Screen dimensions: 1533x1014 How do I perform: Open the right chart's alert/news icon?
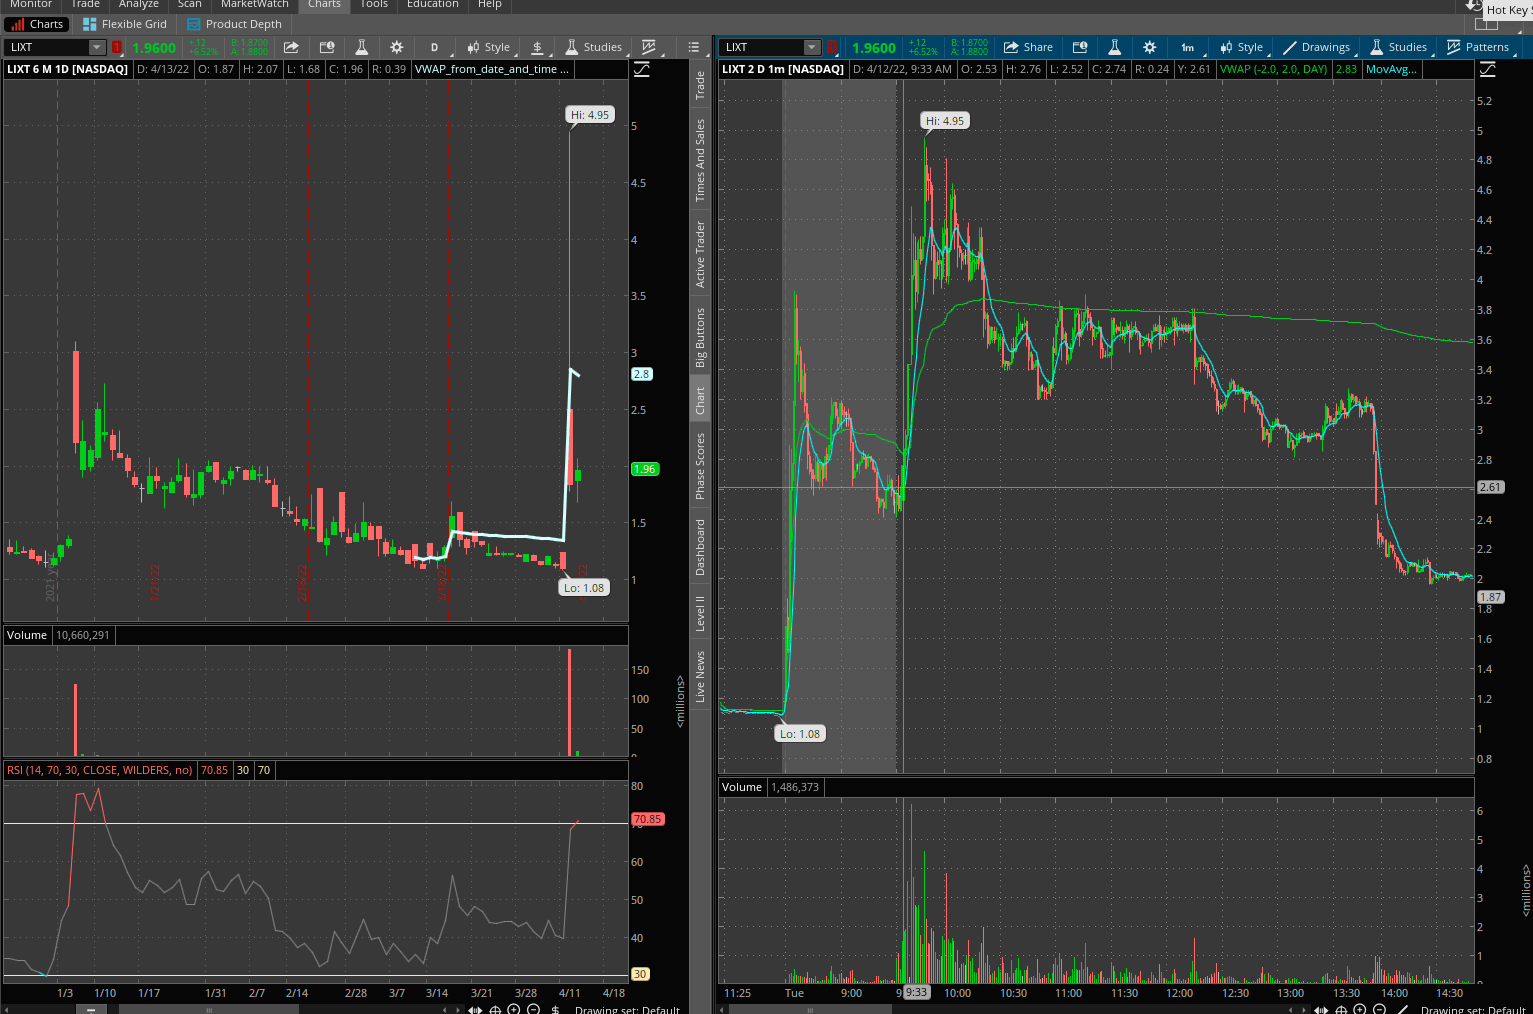tap(1080, 47)
